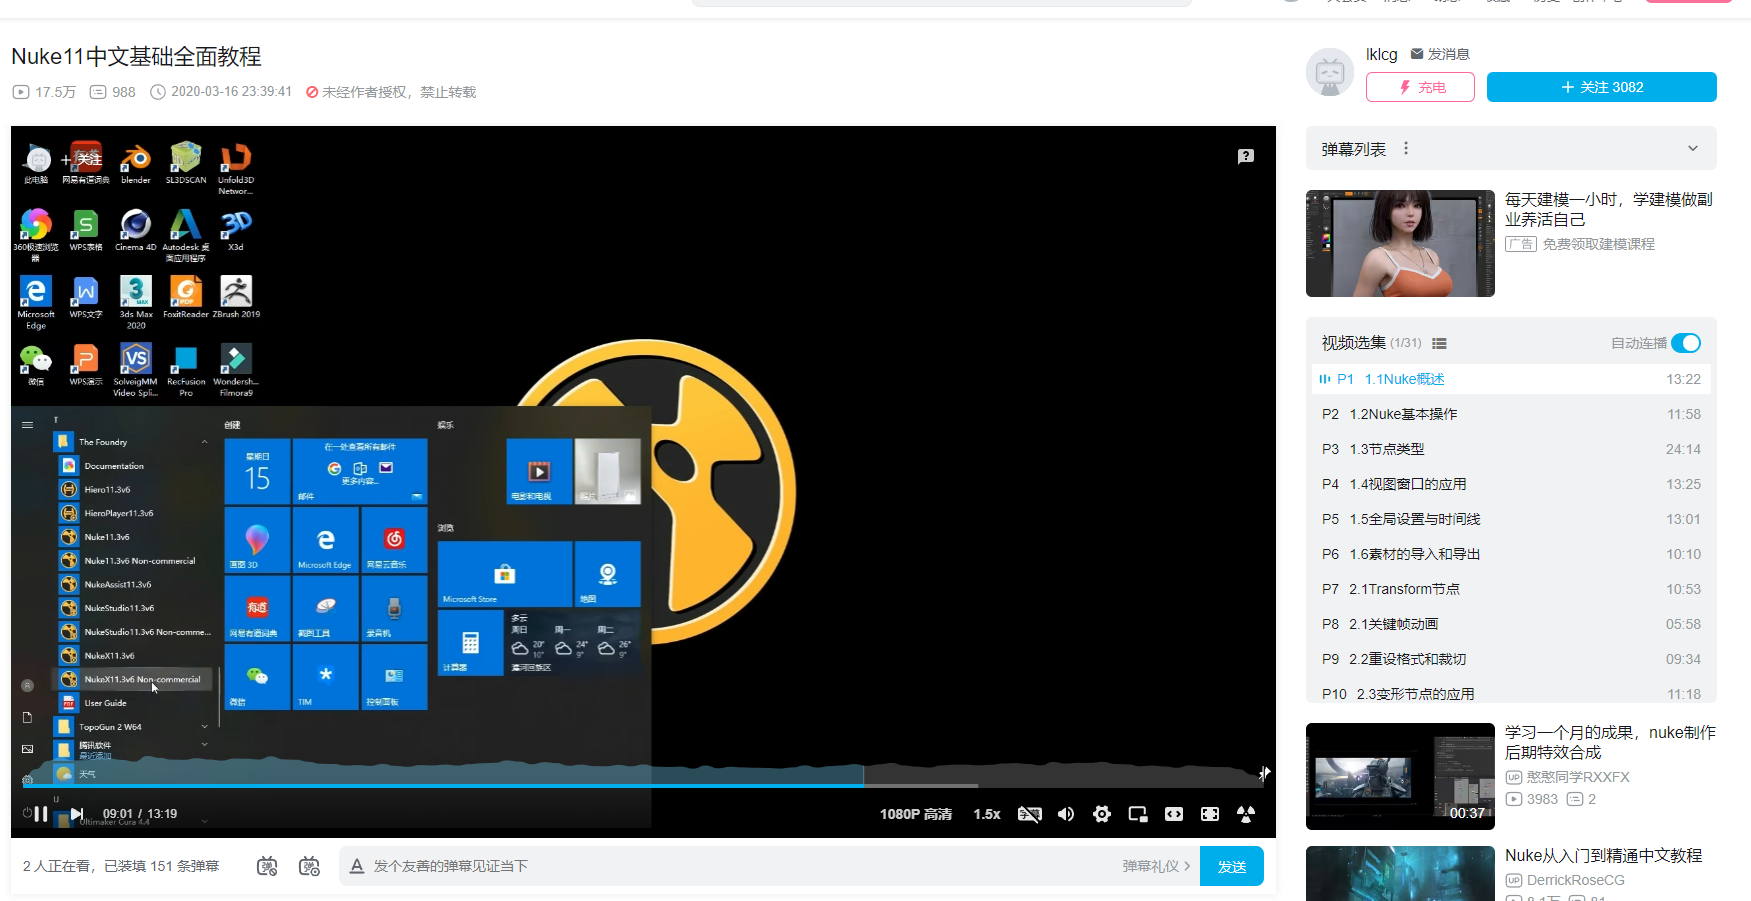Enter web fullscreen mode icon
This screenshot has height=901, width=1751.
tap(1210, 814)
